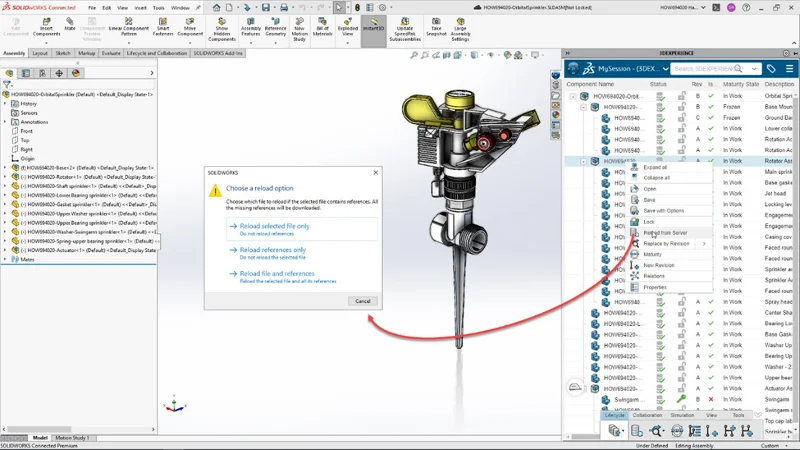The height and width of the screenshot is (450, 800).
Task: Click the appearance color sphere tab
Action: [76, 73]
